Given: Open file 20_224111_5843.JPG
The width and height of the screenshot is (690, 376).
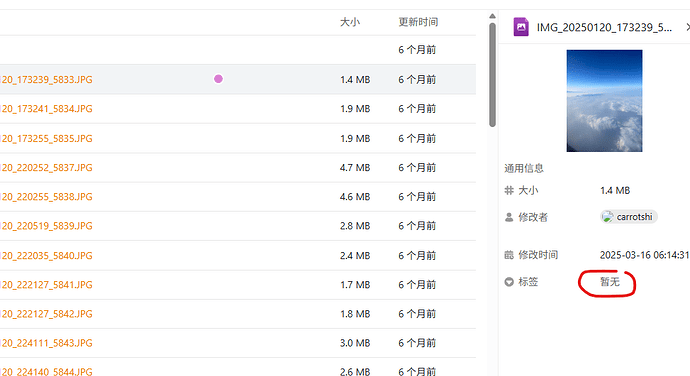Looking at the screenshot, I should coord(46,343).
